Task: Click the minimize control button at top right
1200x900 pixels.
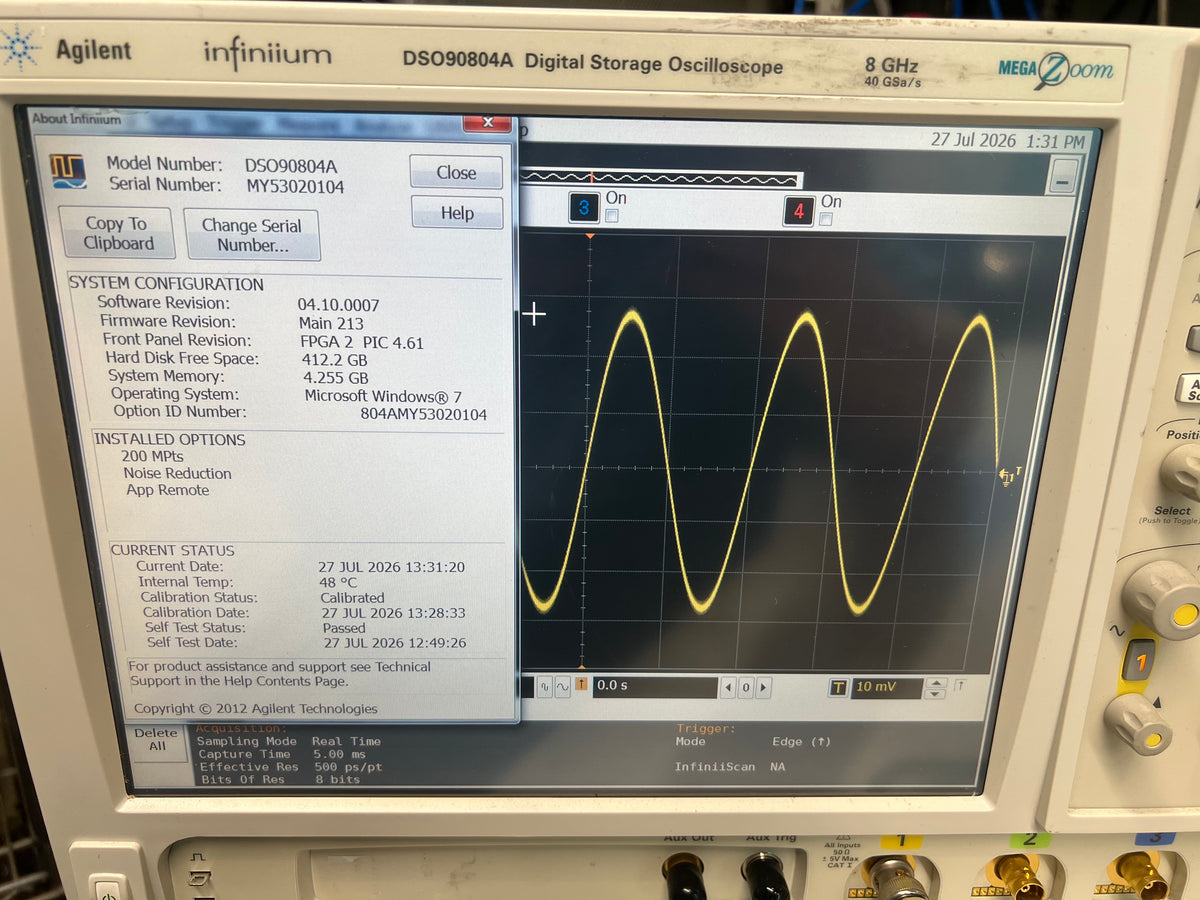Action: pyautogui.click(x=1063, y=177)
